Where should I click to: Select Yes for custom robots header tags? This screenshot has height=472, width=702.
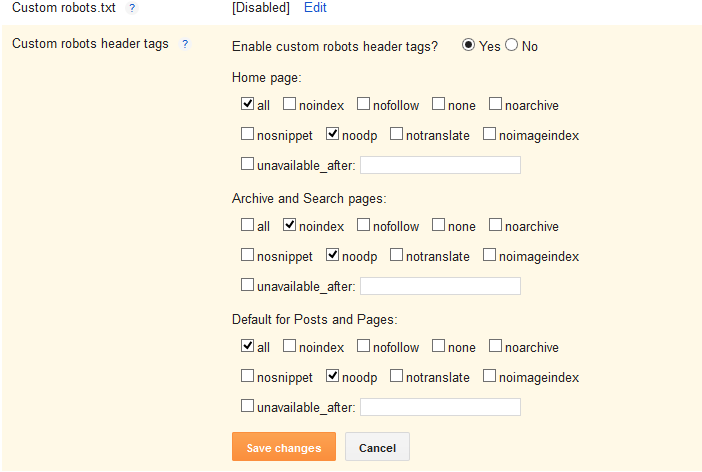[x=468, y=45]
